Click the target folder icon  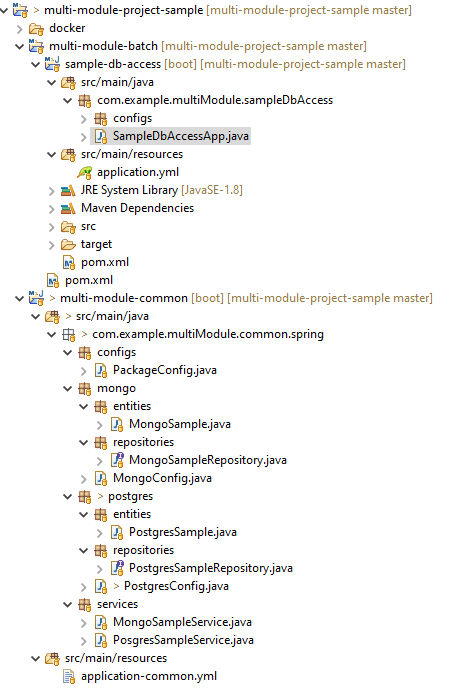click(68, 244)
